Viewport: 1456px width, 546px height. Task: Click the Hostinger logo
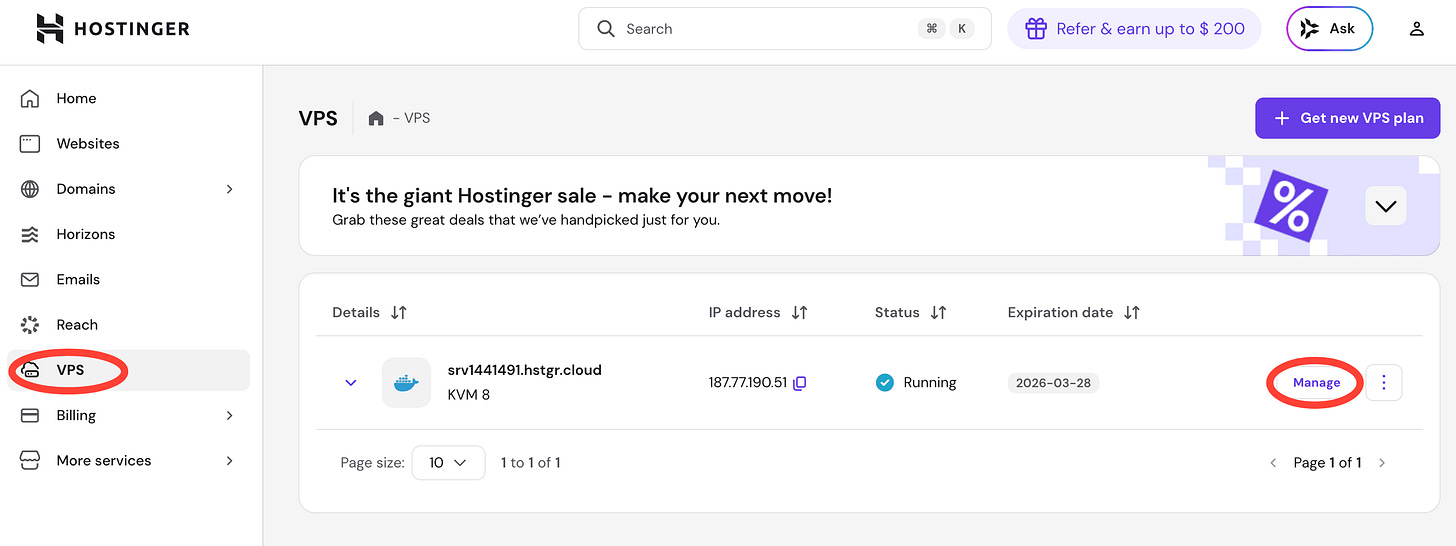tap(112, 29)
